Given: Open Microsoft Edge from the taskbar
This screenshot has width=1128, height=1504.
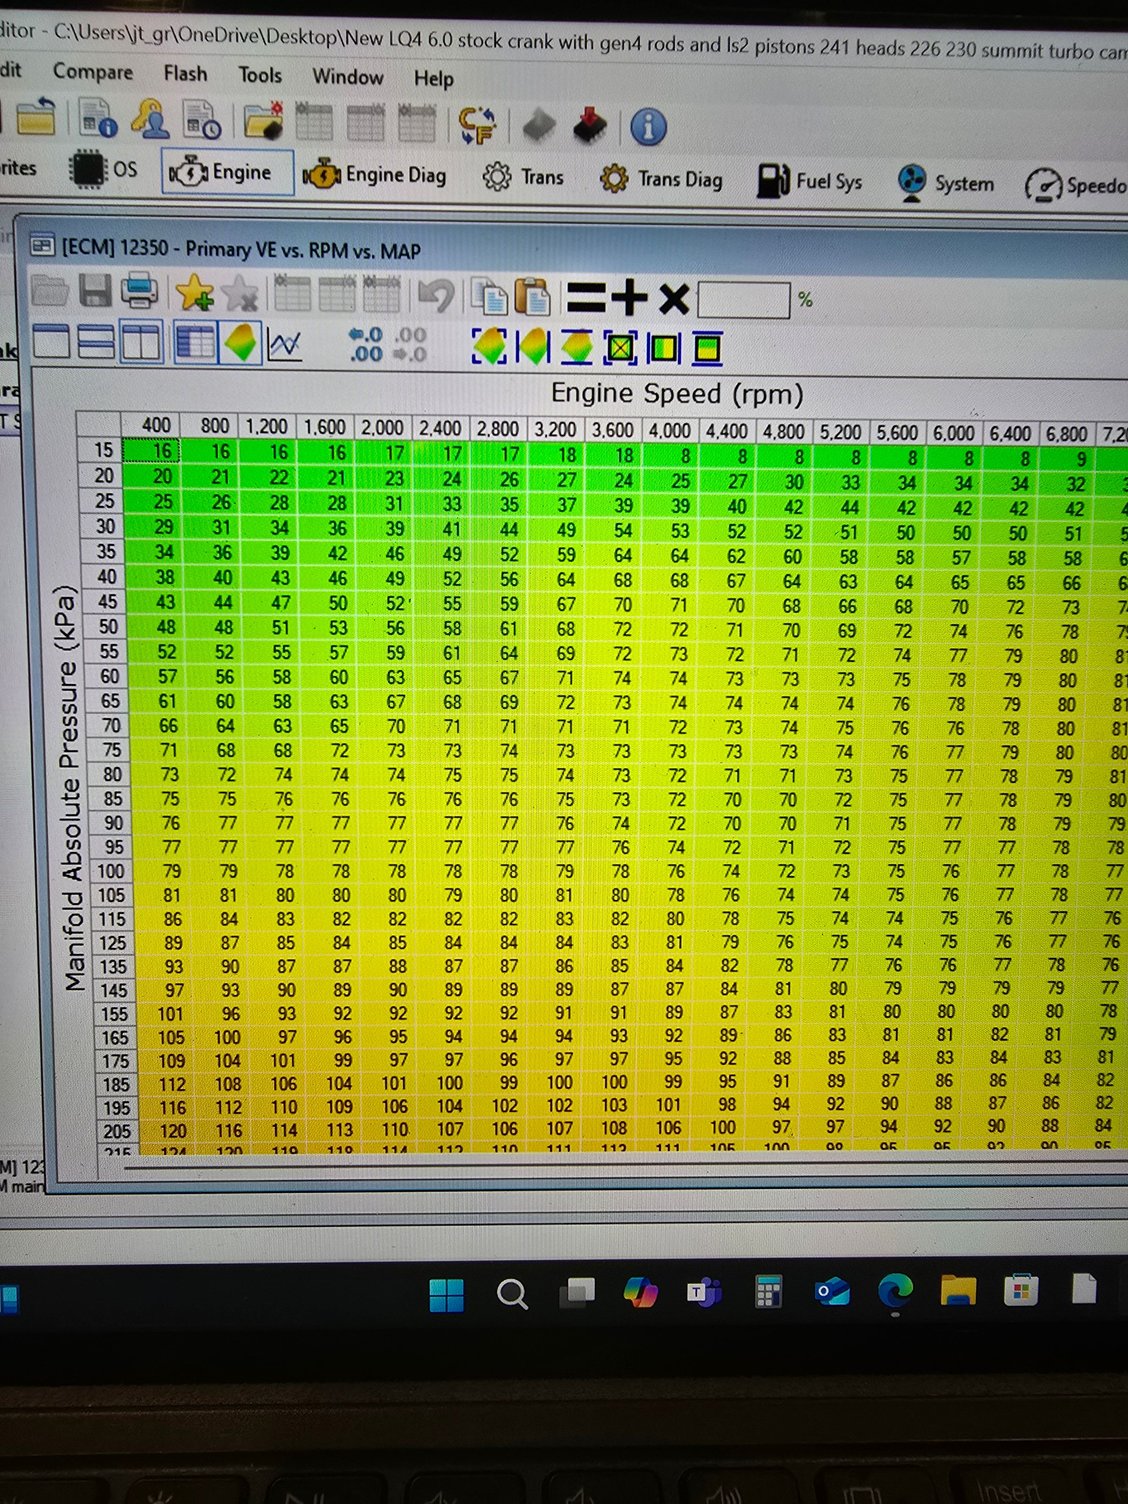Looking at the screenshot, I should (x=895, y=1292).
